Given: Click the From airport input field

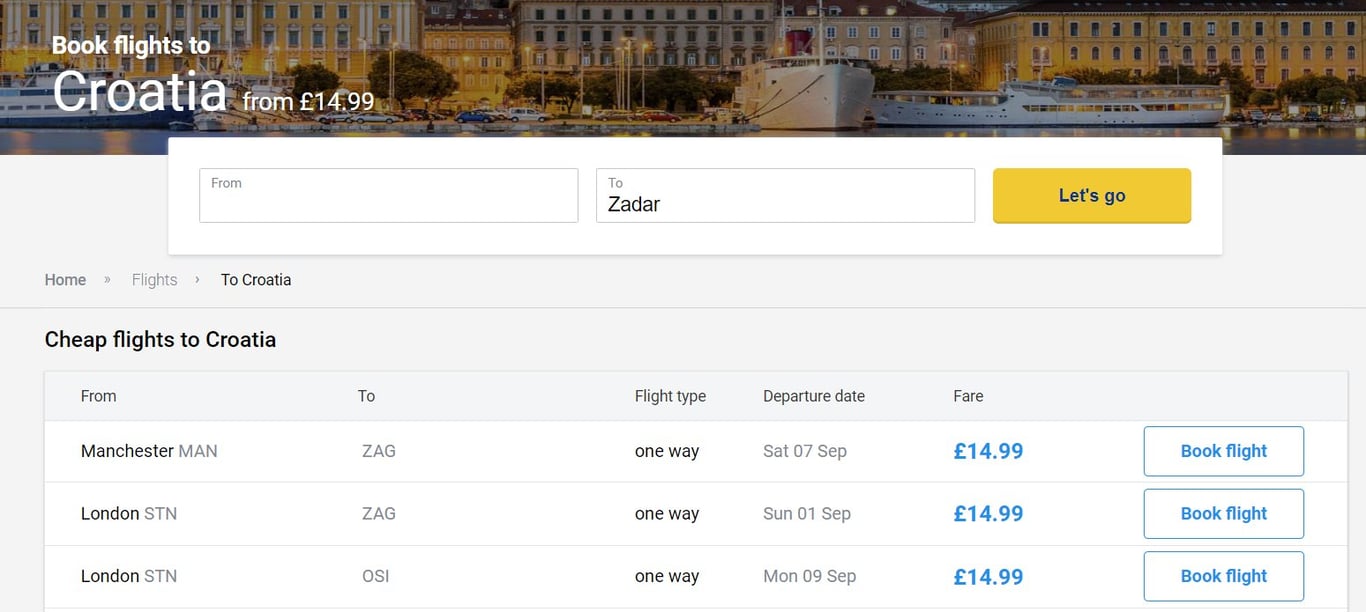Looking at the screenshot, I should (x=388, y=196).
